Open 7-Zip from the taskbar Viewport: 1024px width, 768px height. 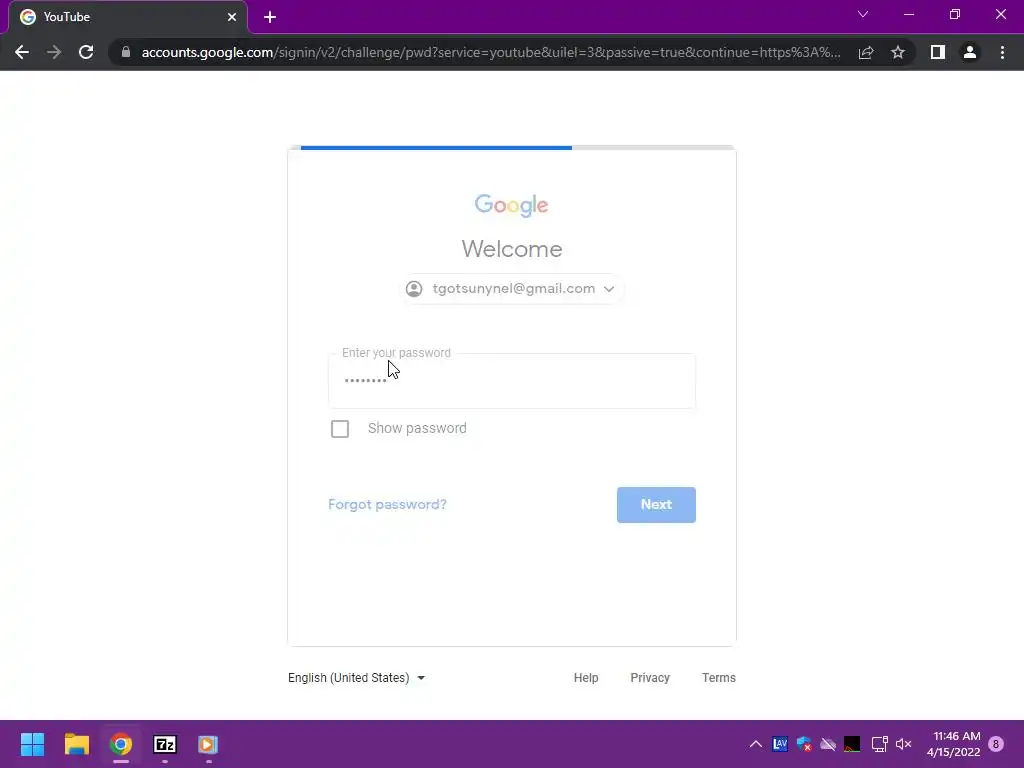click(x=165, y=744)
